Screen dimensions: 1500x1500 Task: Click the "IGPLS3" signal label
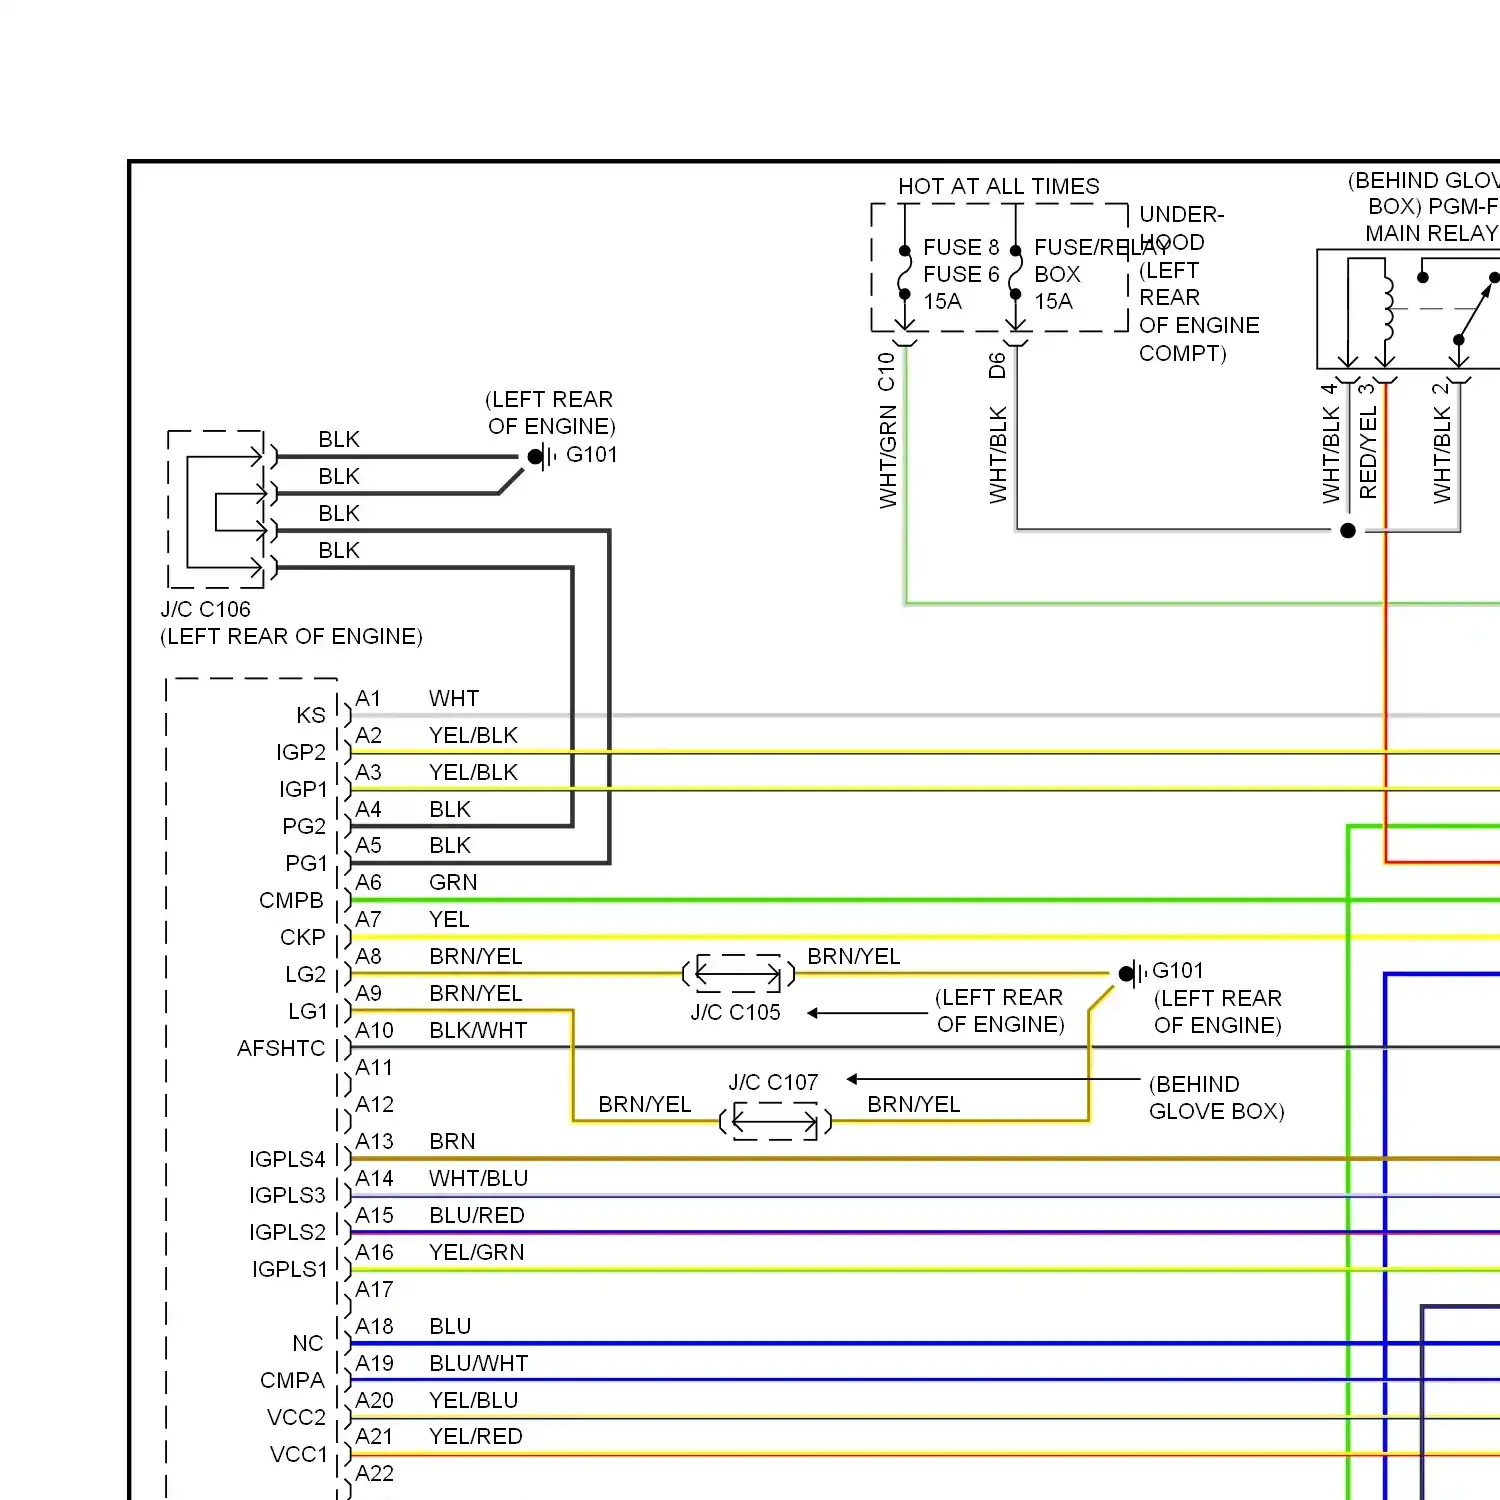287,1195
